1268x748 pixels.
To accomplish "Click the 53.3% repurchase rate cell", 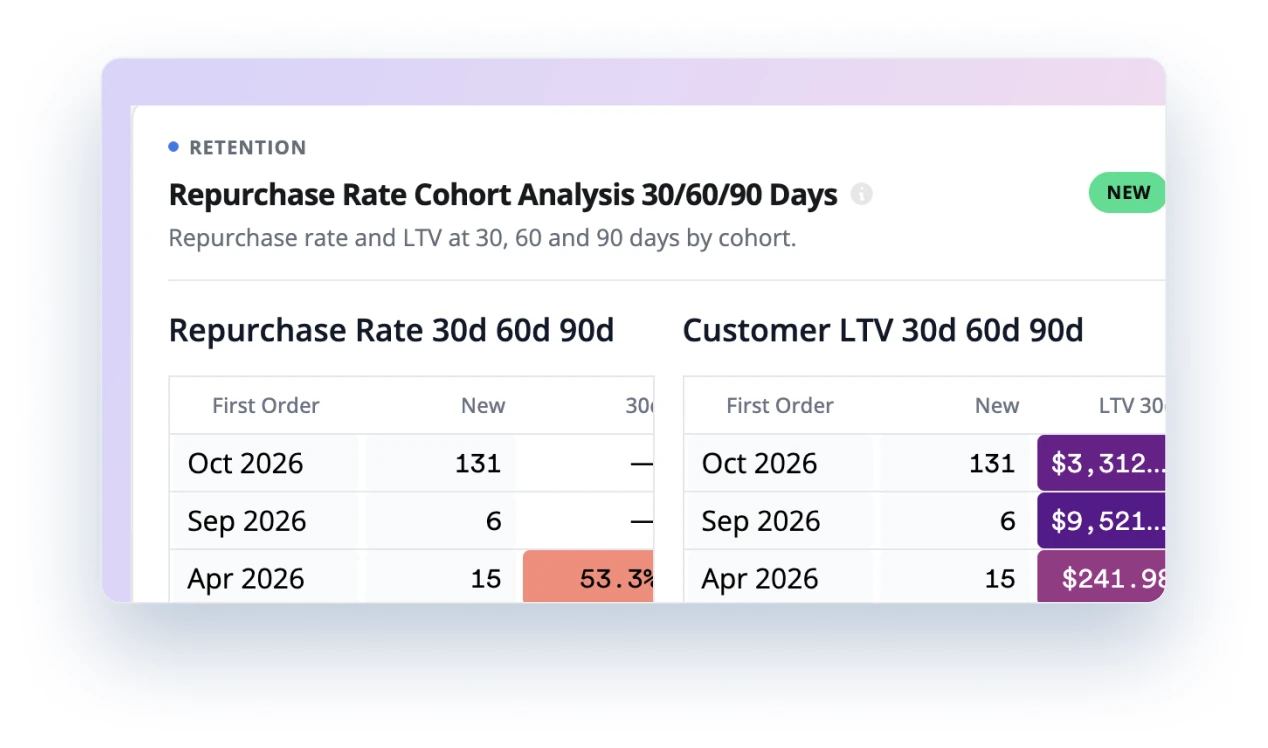I will 588,577.
